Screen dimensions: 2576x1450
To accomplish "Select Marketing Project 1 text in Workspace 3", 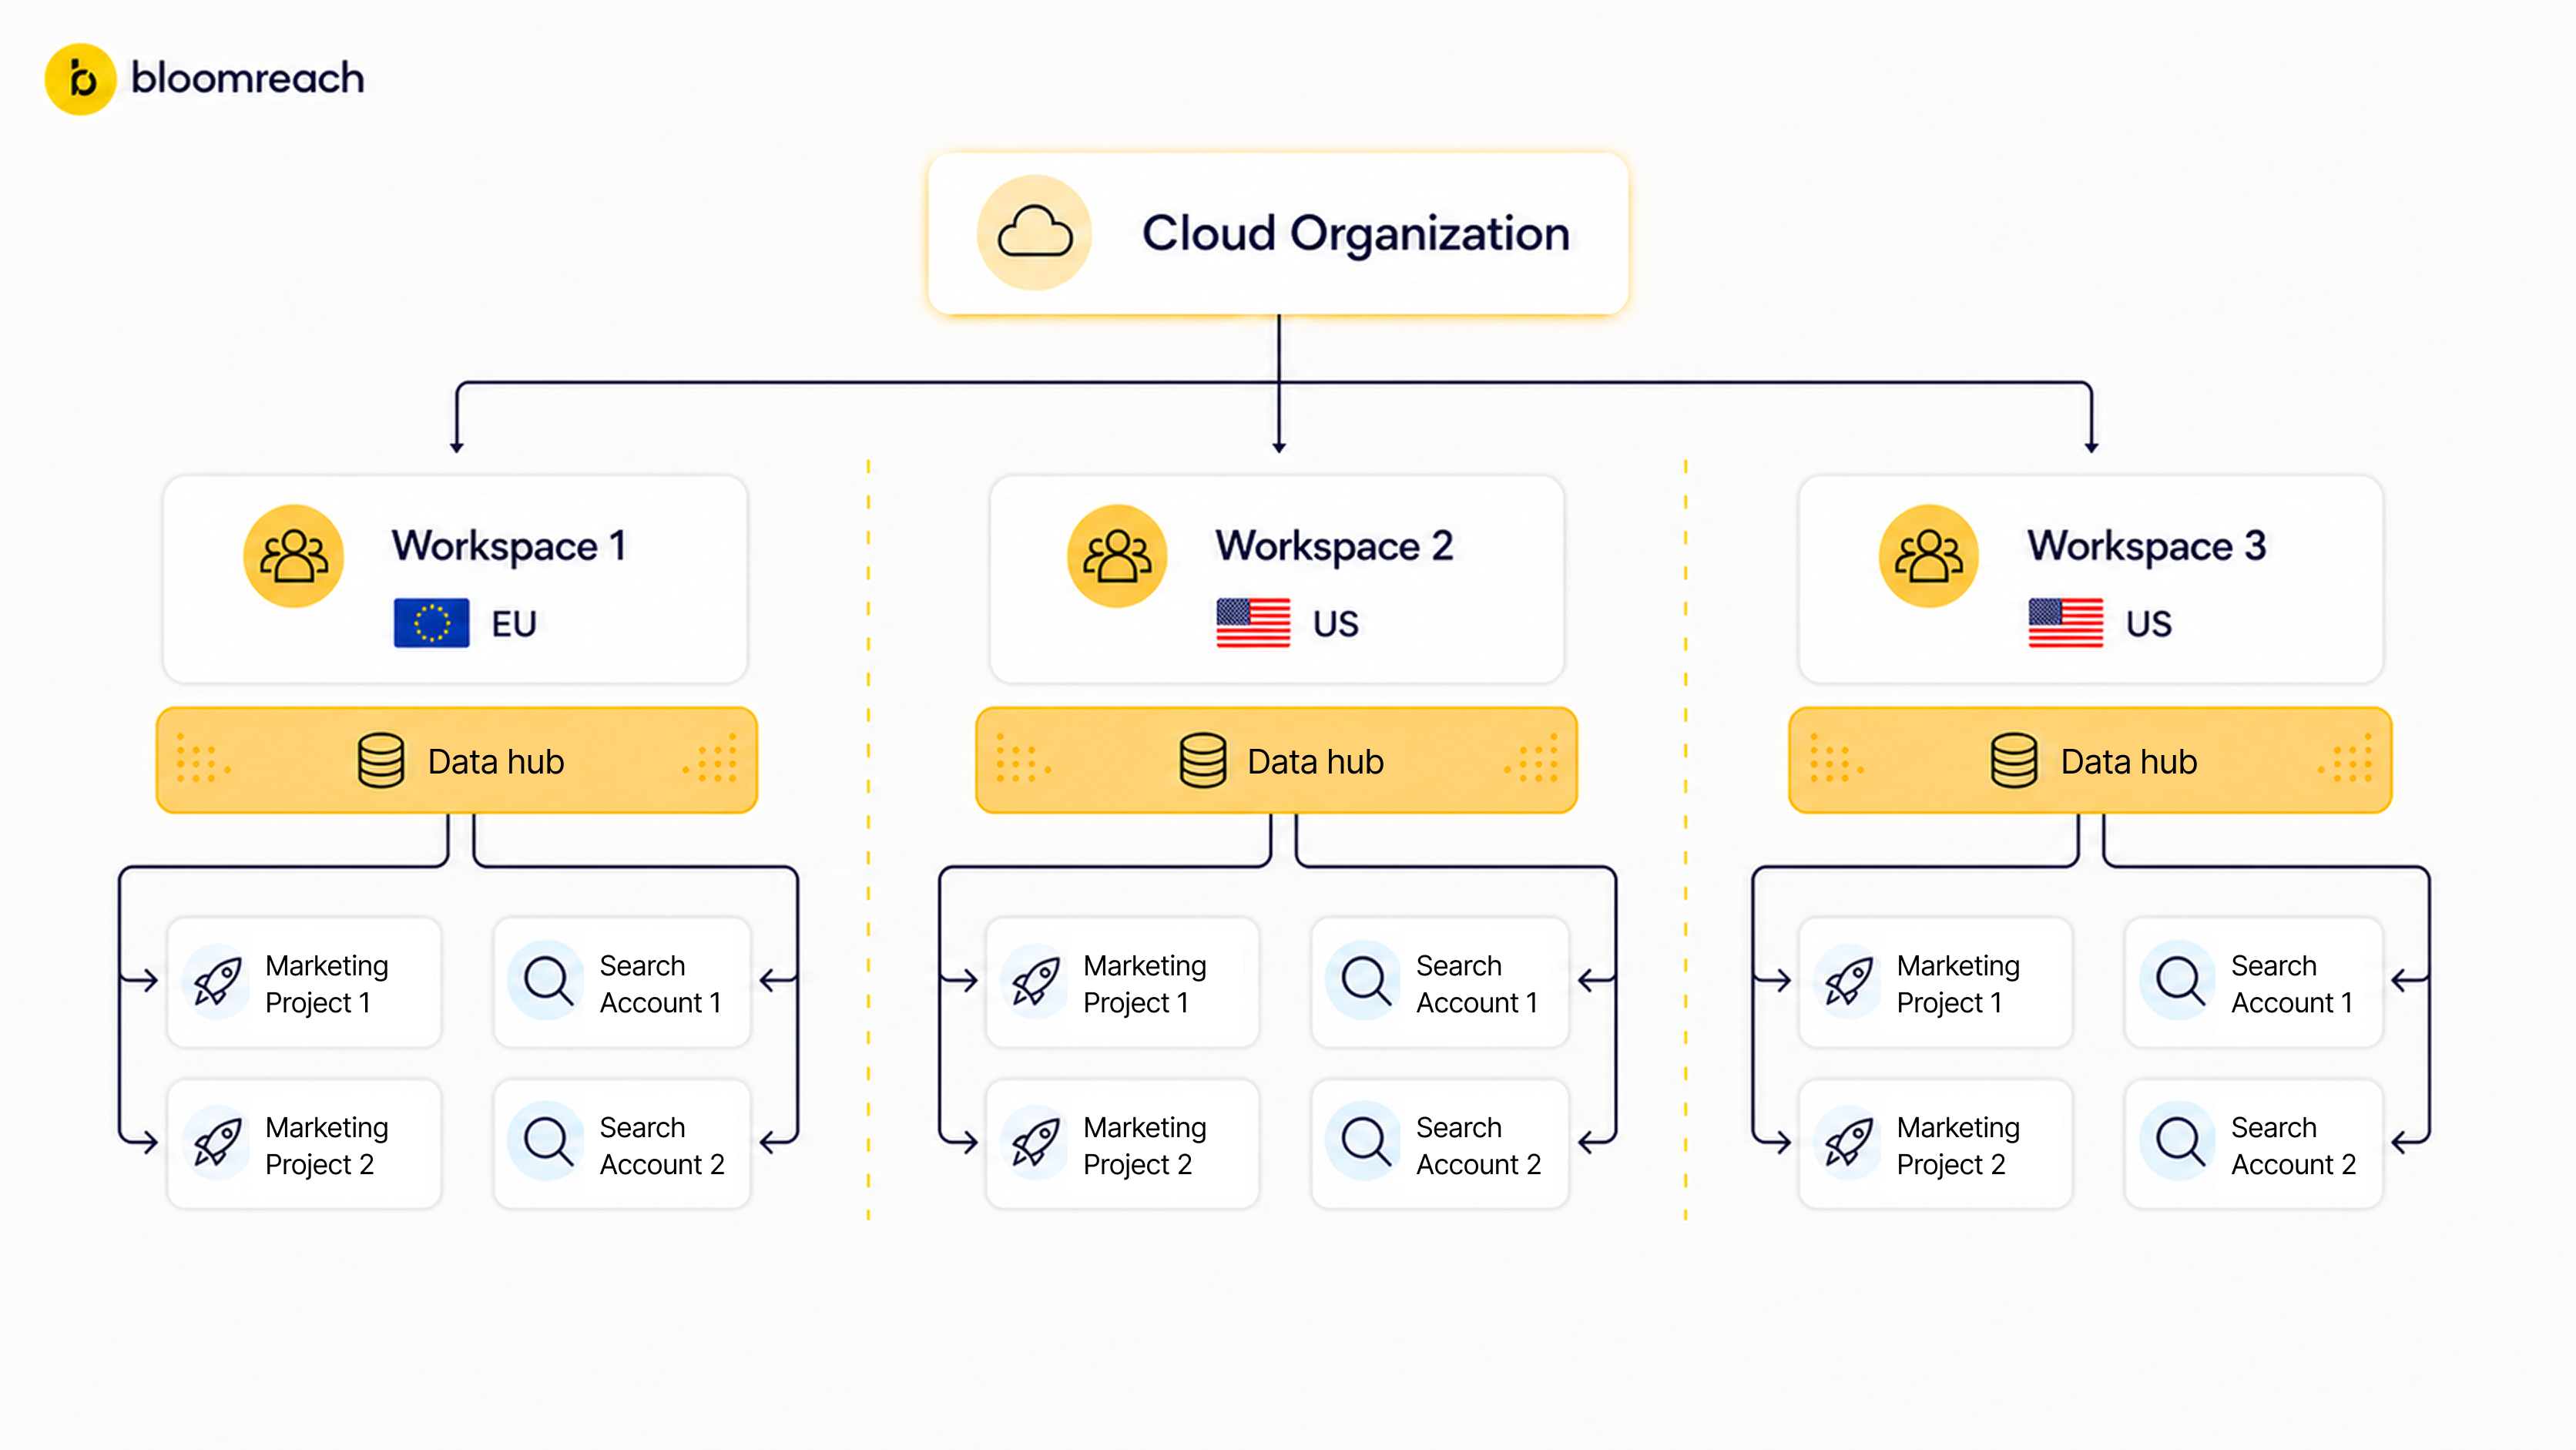I will 1958,984.
